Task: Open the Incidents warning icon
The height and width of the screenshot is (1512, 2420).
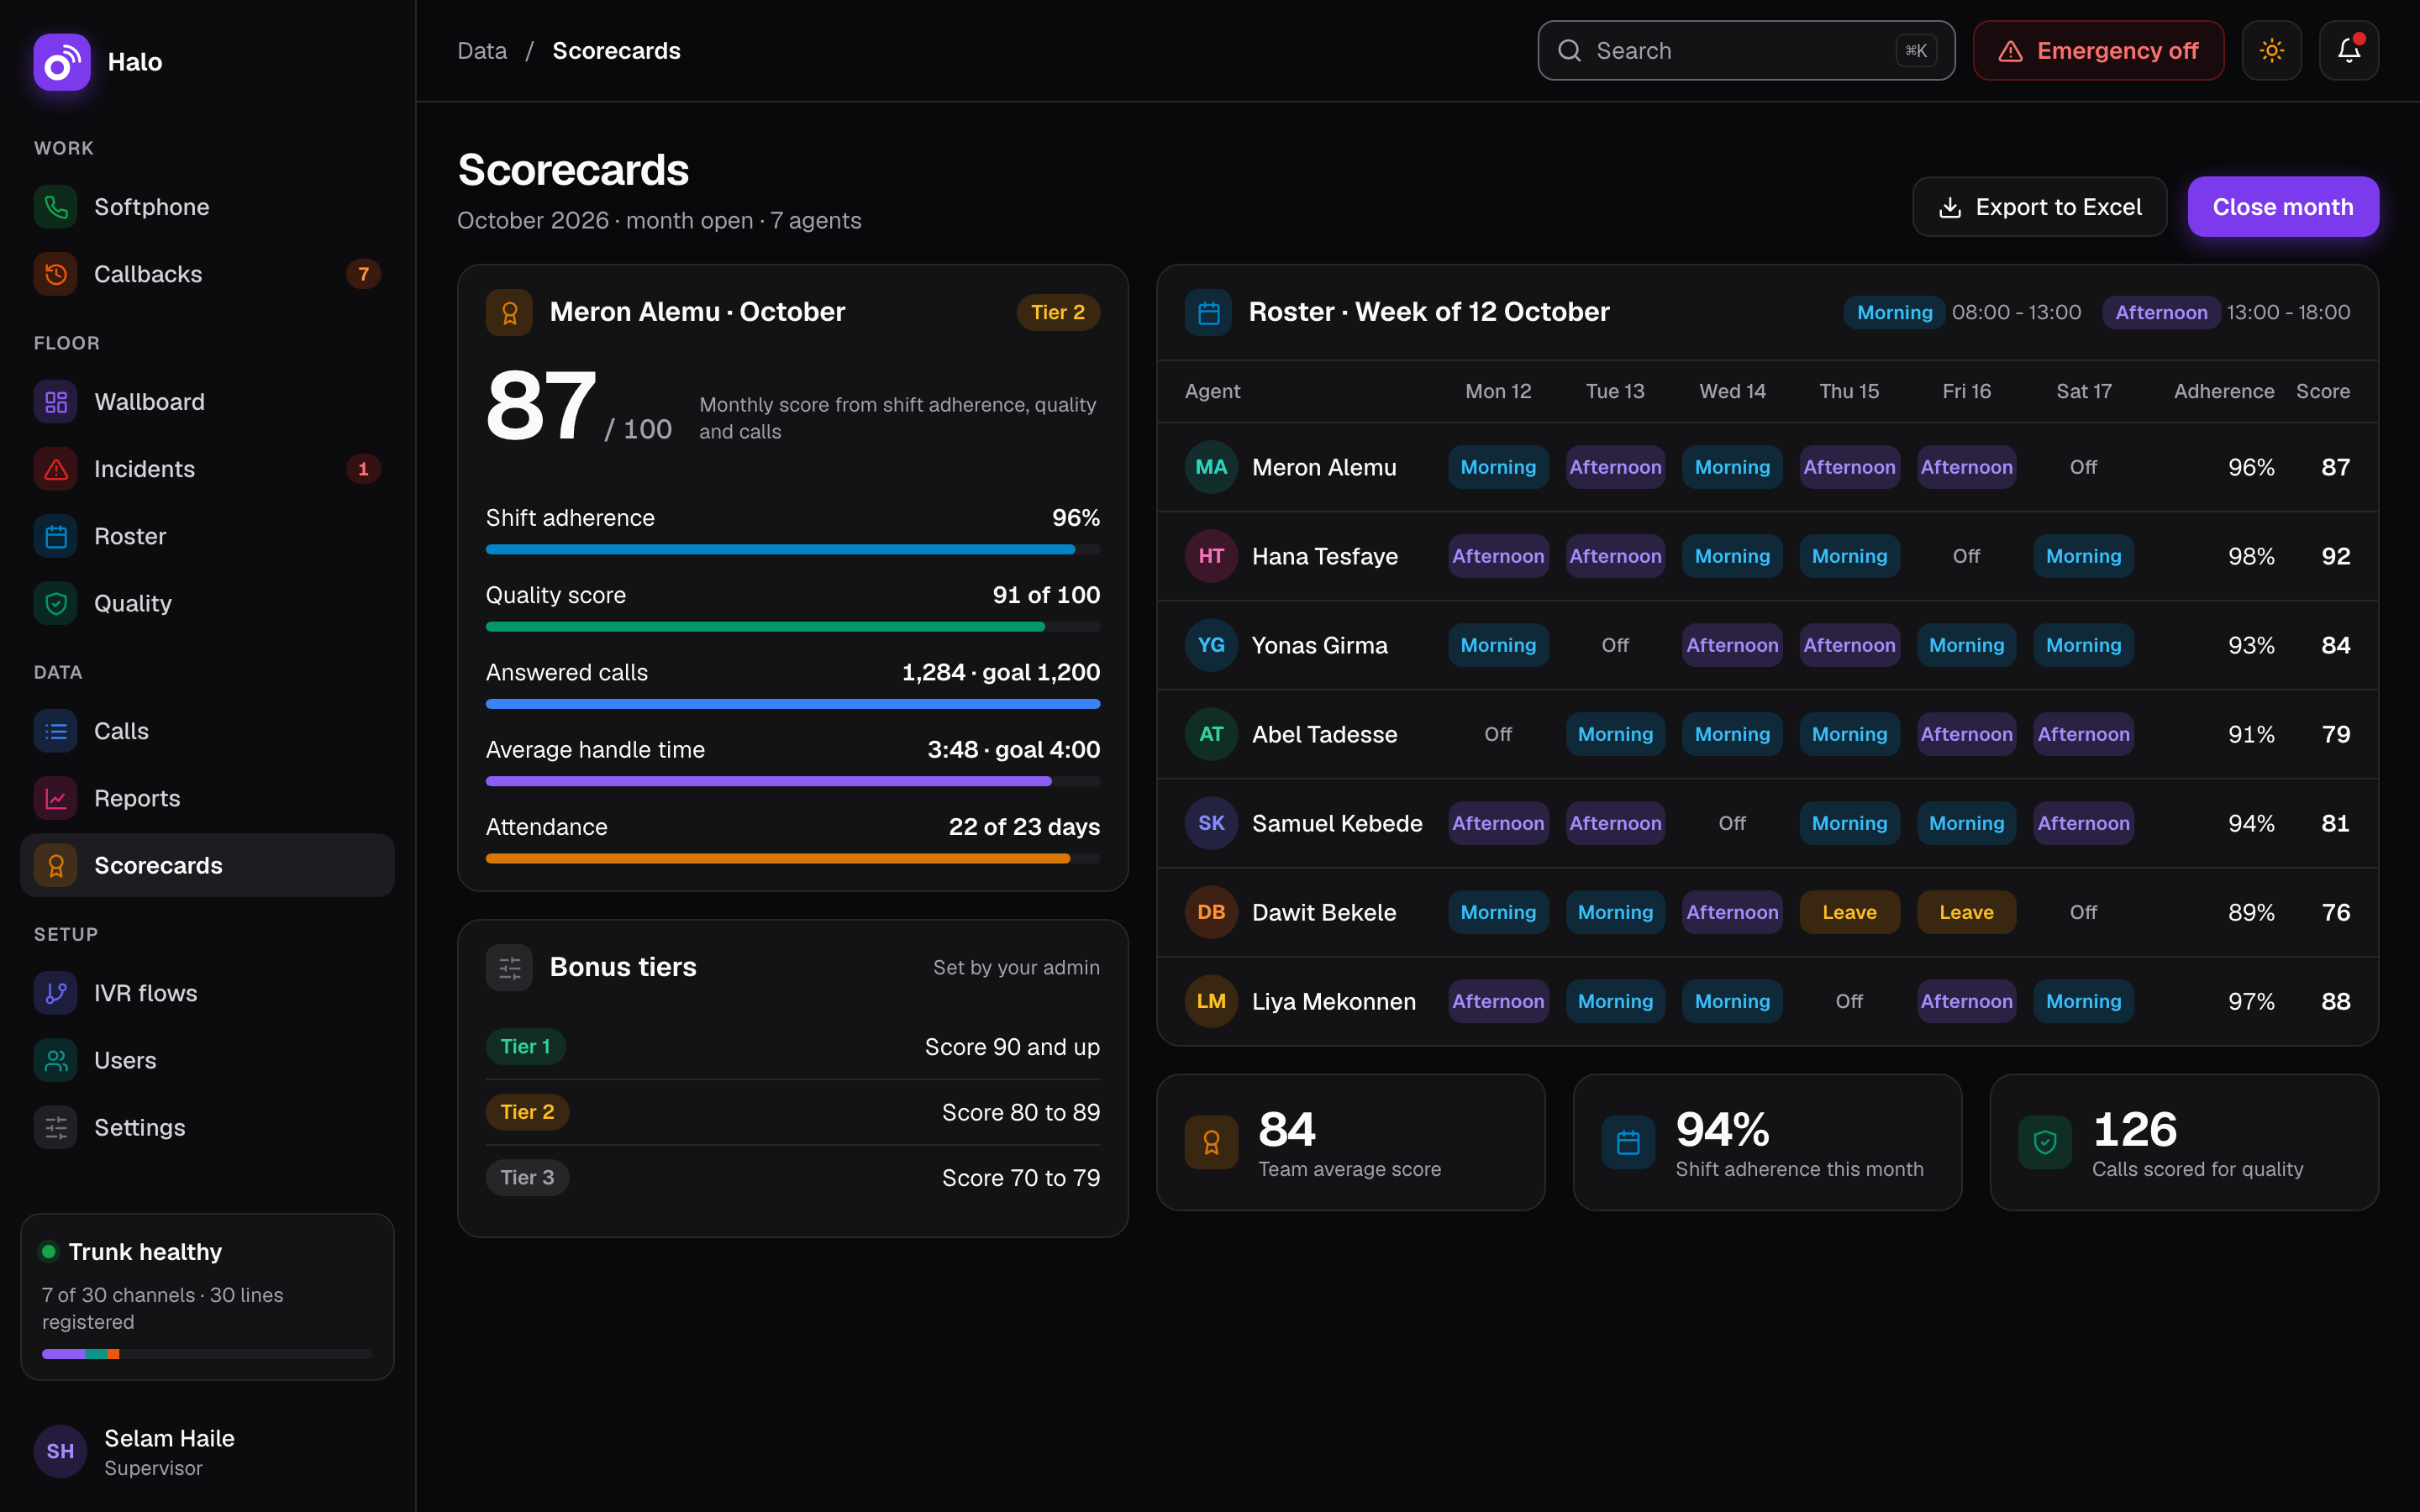Action: tap(56, 469)
